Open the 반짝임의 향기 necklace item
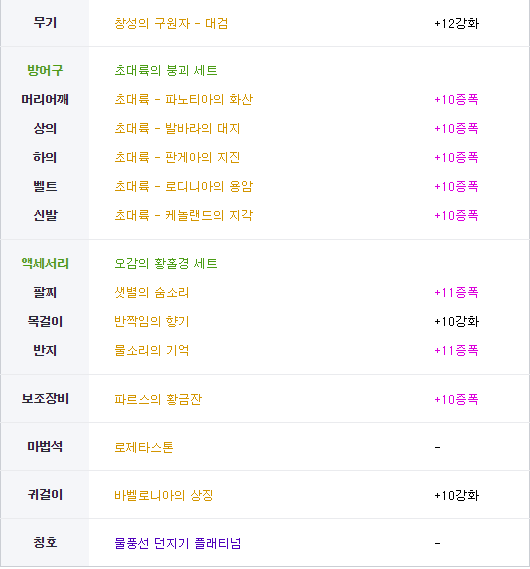Screen dimensions: 530x569 [x=152, y=322]
